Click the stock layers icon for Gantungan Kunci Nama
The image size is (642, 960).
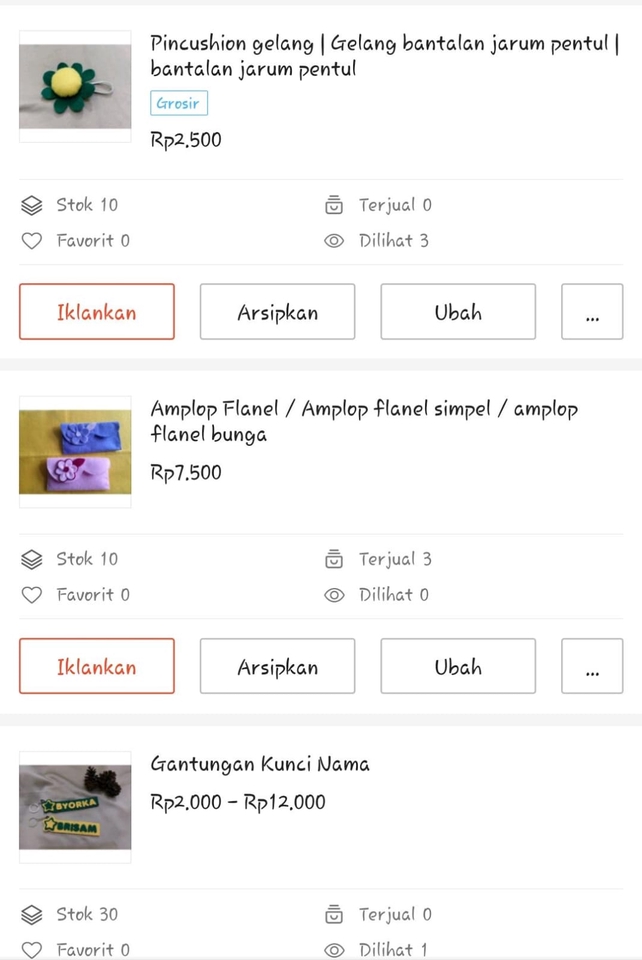click(33, 913)
